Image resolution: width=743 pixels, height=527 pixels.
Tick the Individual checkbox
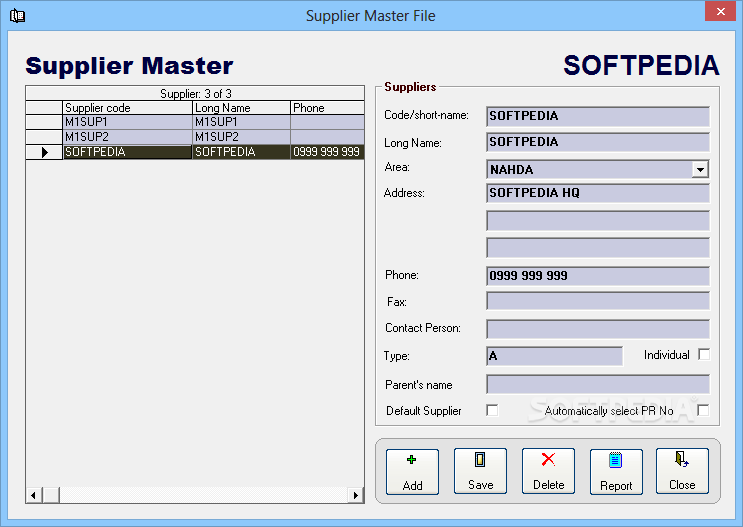pos(704,354)
